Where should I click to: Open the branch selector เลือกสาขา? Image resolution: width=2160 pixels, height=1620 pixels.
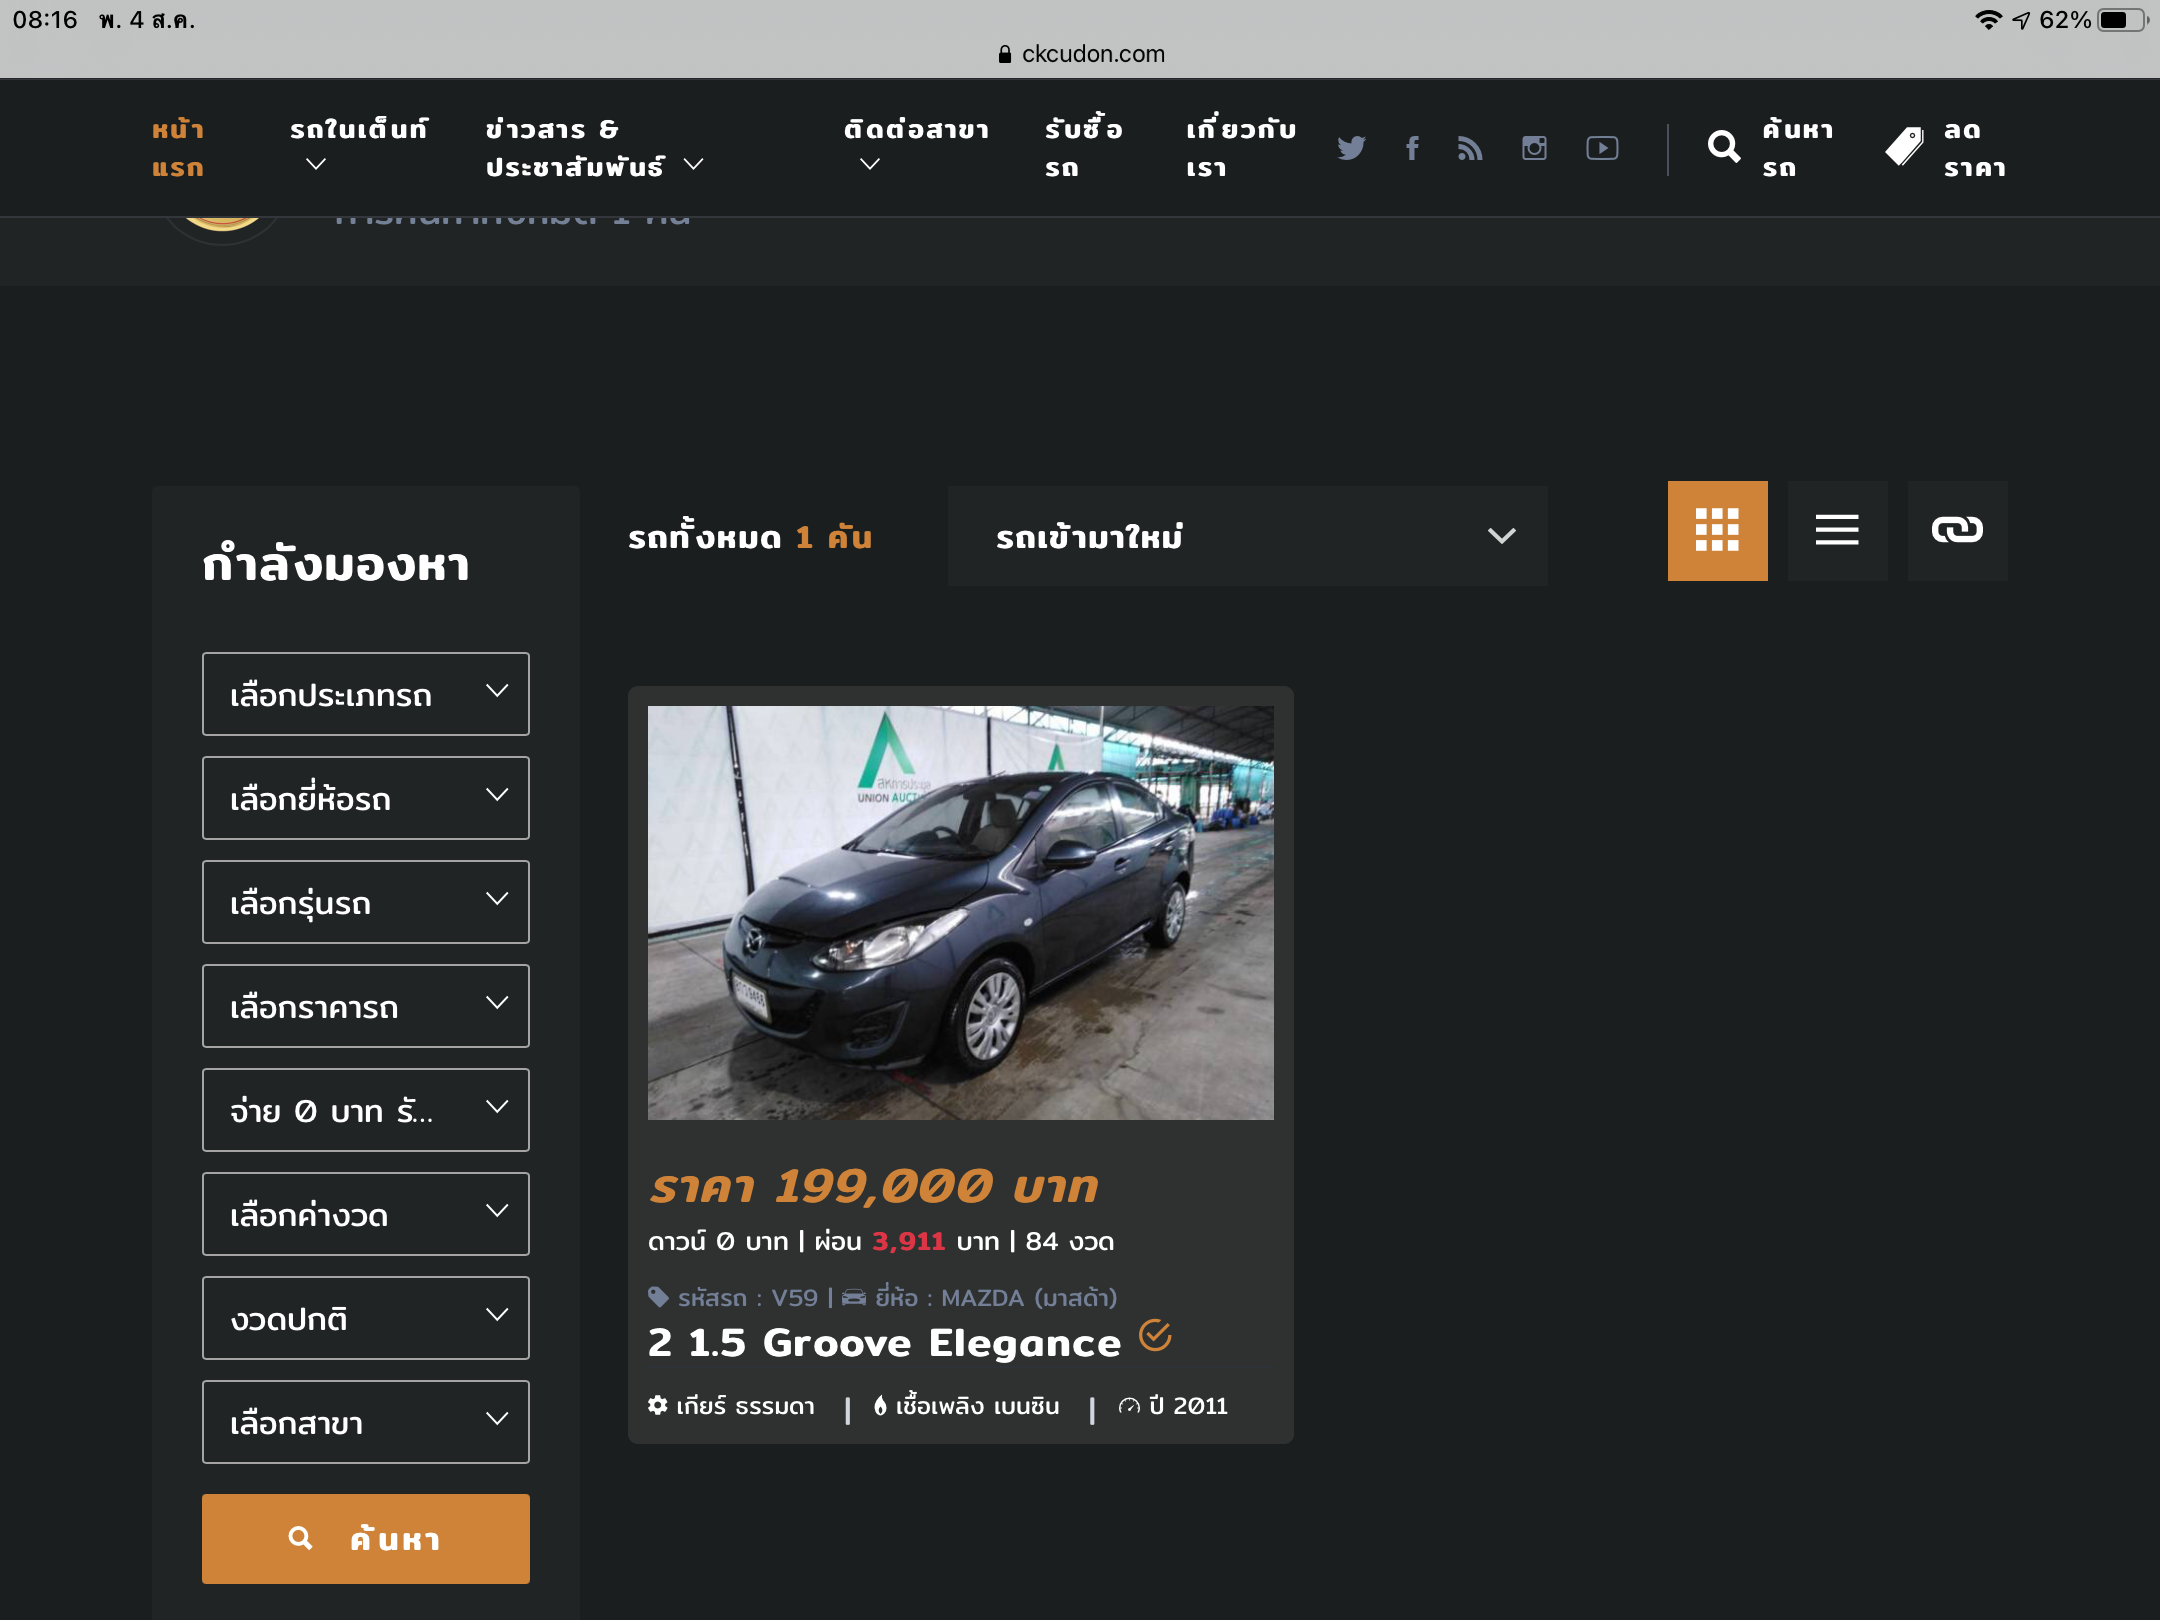click(365, 1422)
